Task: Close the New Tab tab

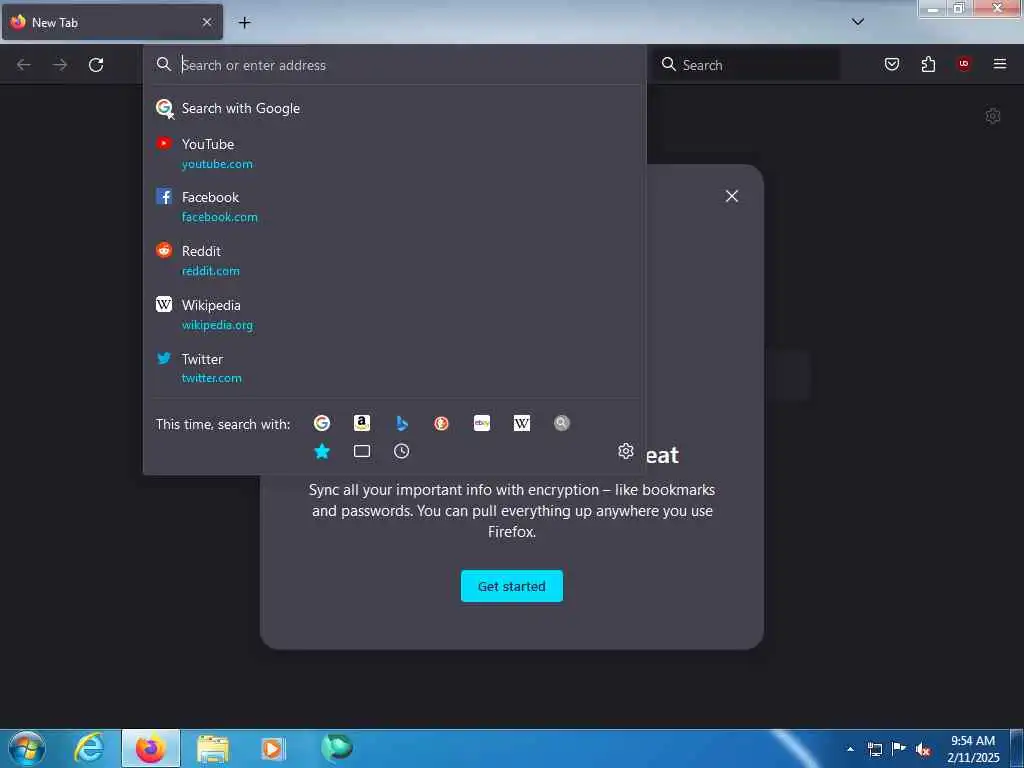Action: point(207,22)
